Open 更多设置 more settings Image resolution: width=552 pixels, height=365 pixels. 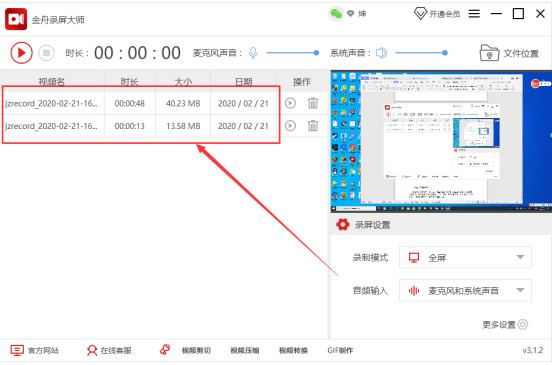505,325
